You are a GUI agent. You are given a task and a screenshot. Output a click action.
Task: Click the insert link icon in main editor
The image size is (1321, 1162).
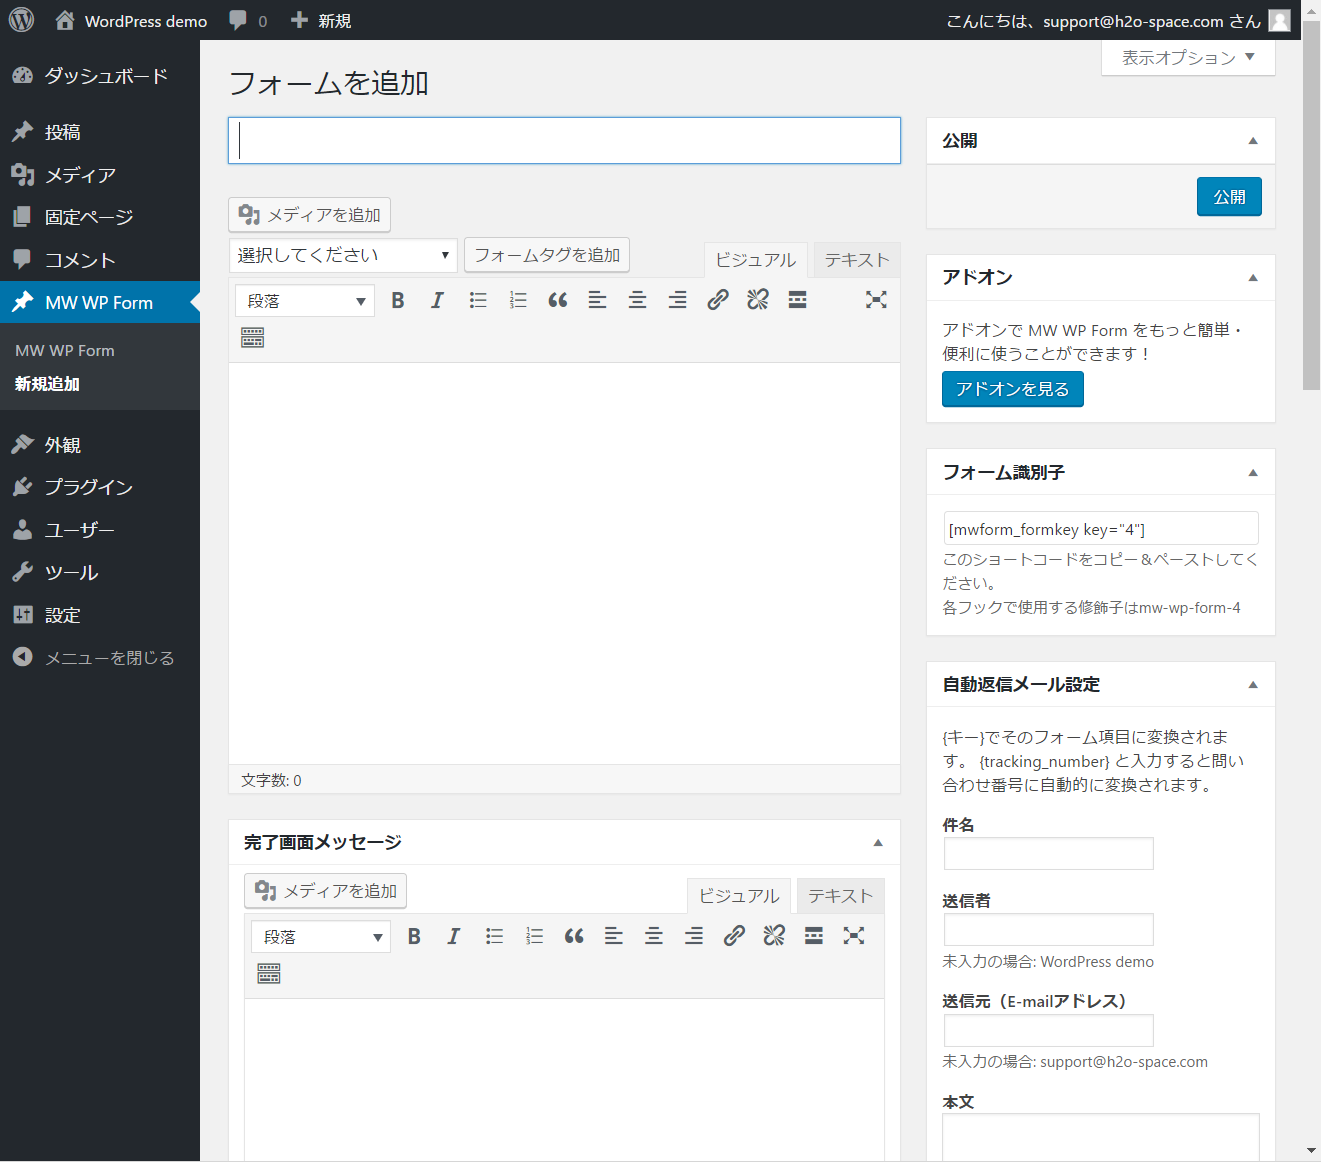[x=717, y=300]
